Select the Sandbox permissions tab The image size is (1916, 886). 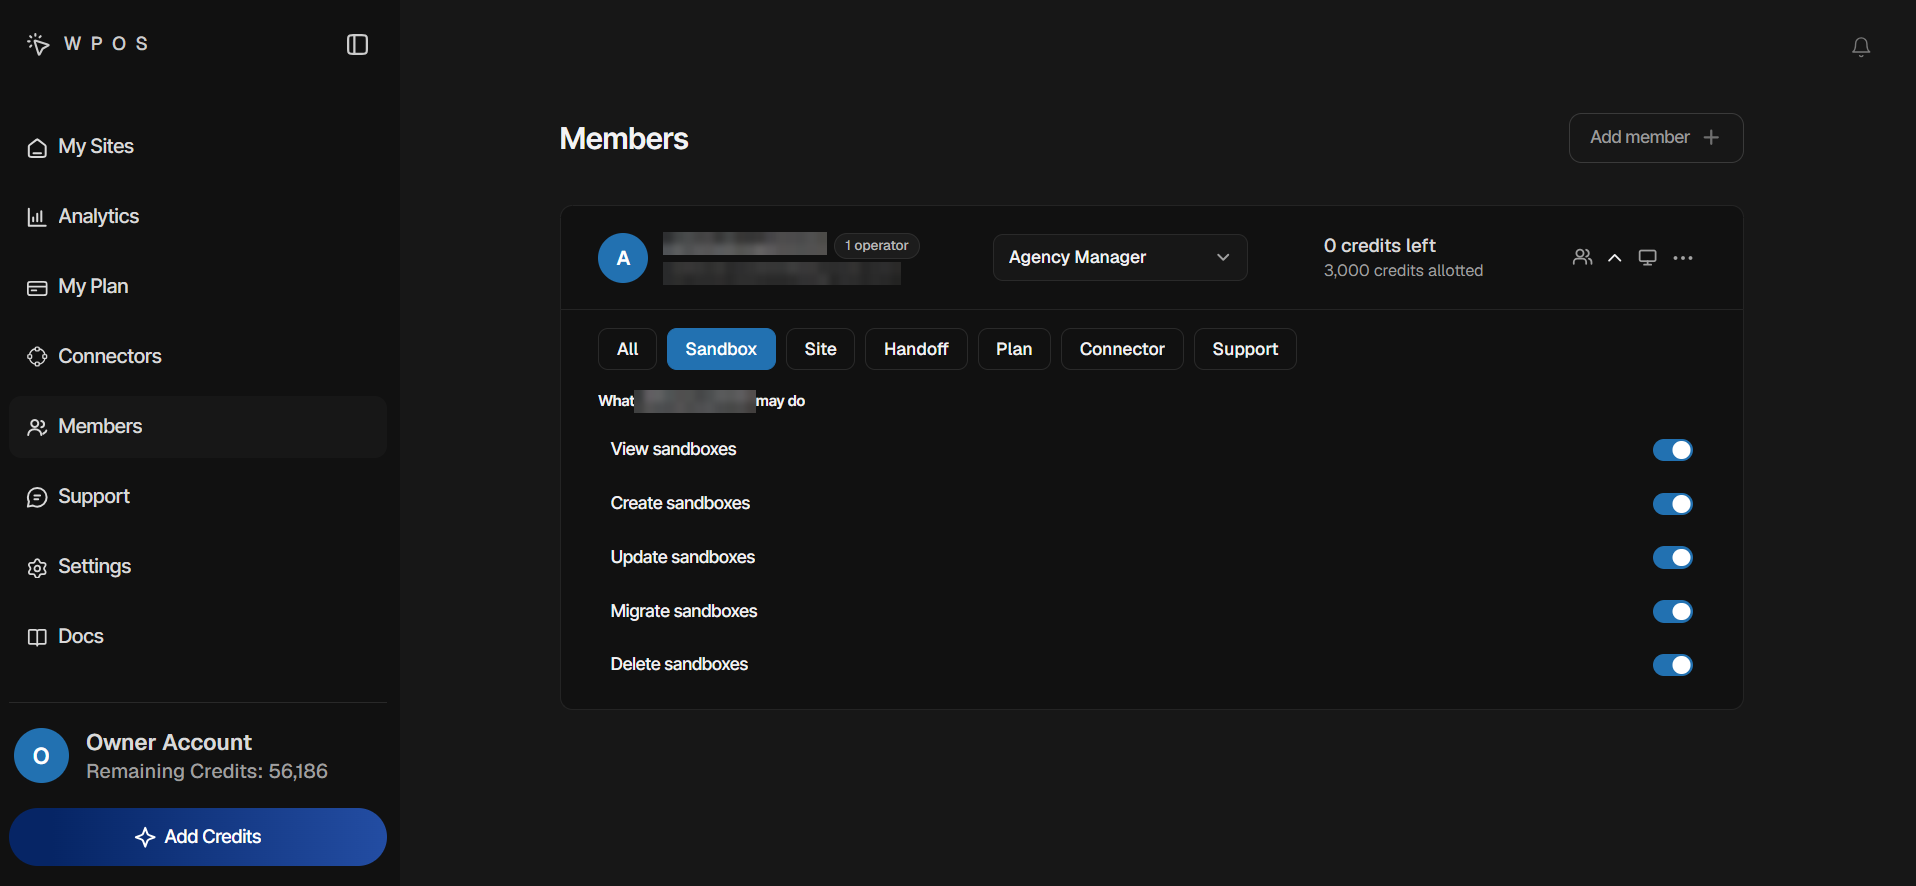tap(721, 349)
